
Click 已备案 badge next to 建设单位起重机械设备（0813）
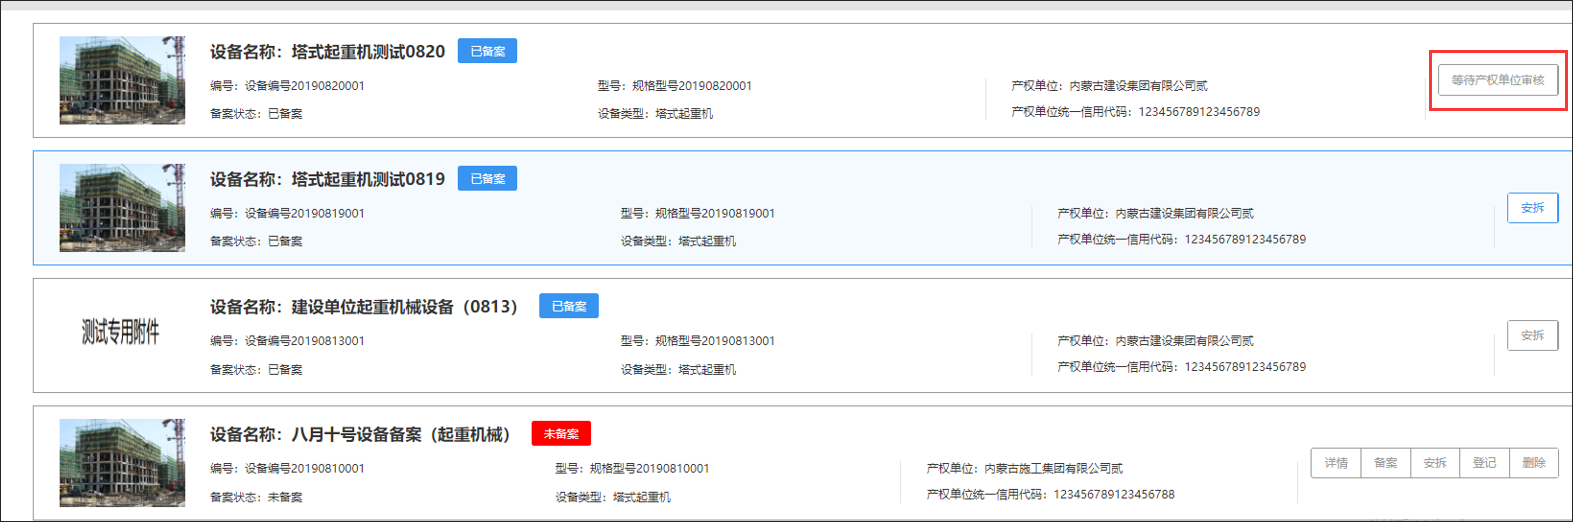point(568,306)
